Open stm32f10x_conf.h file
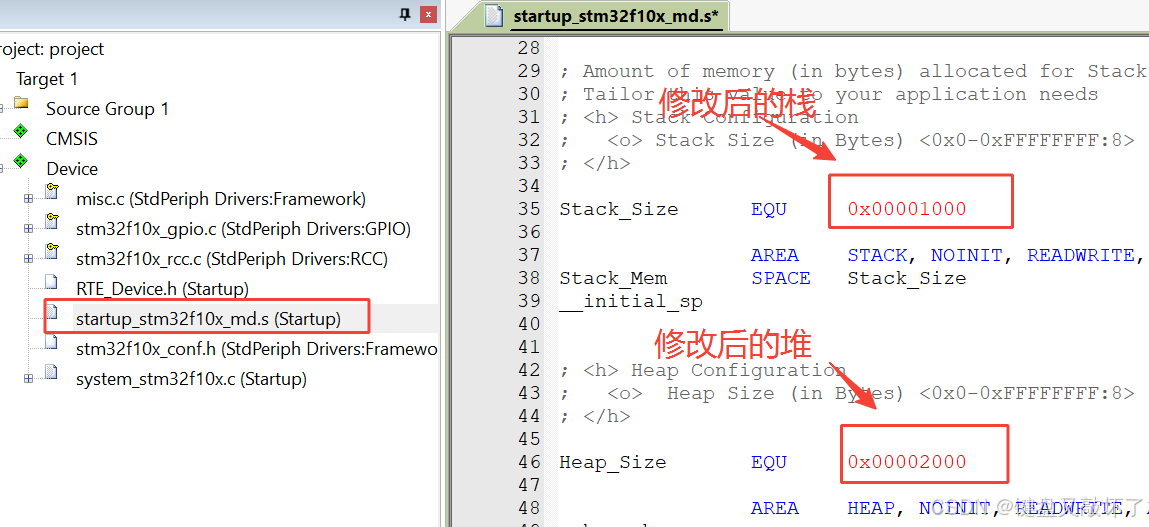 (x=256, y=349)
